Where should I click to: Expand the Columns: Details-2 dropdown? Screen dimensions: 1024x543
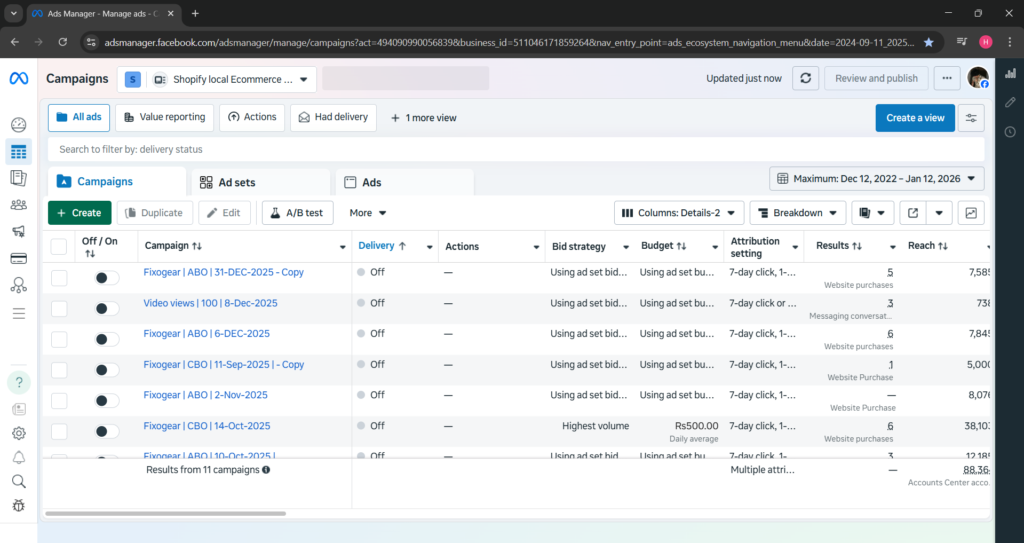point(679,213)
